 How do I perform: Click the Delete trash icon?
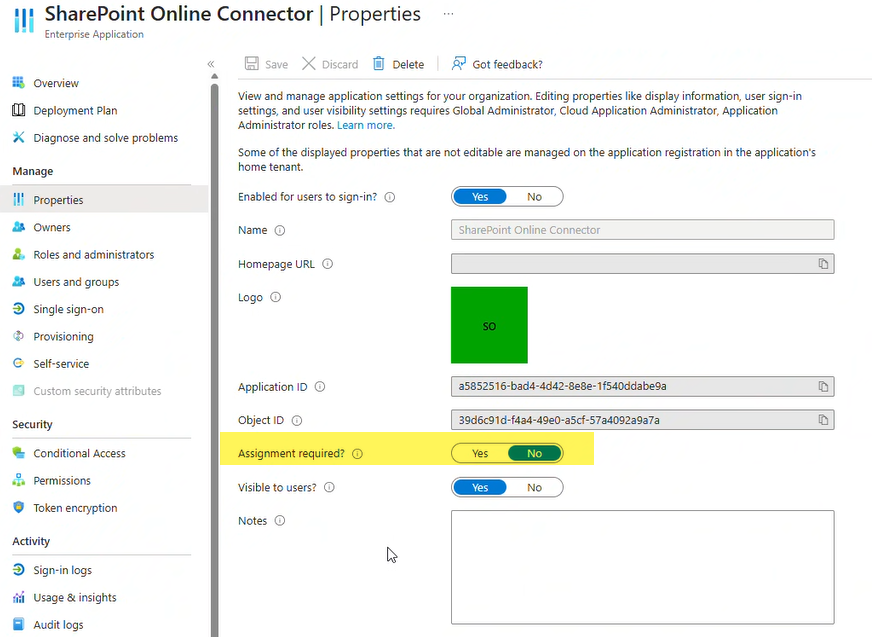coord(379,64)
